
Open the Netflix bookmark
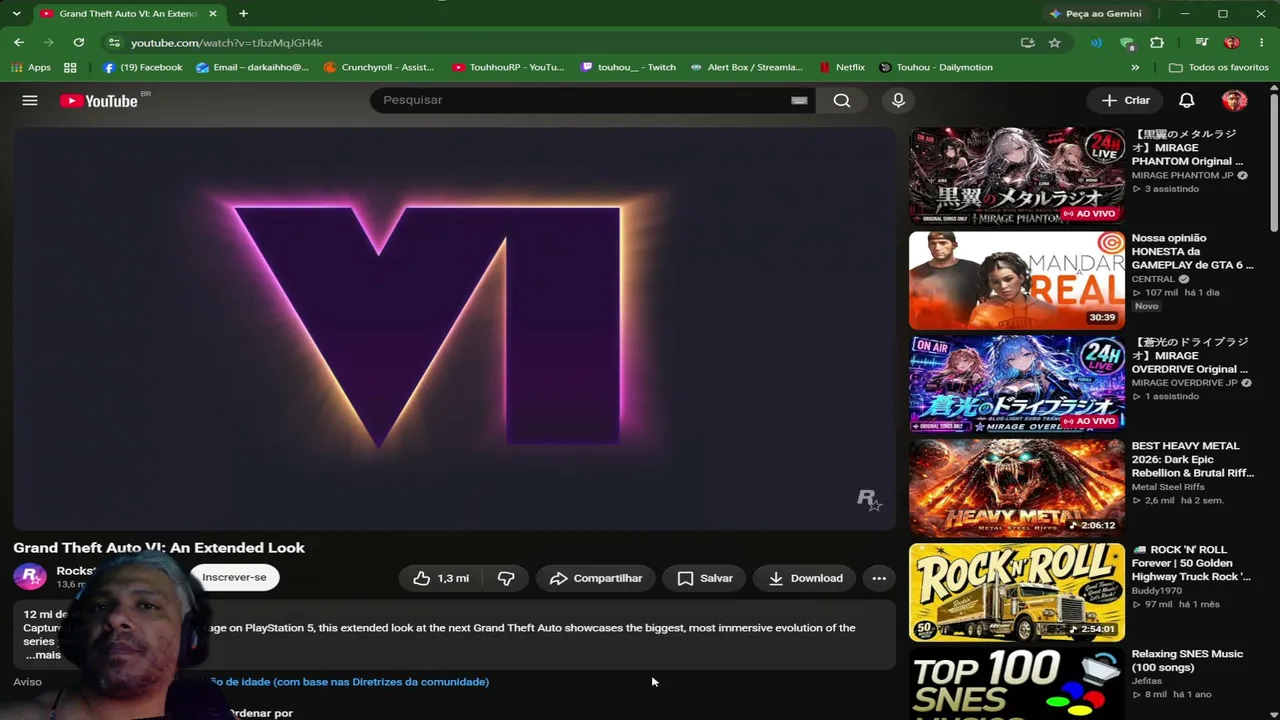click(x=841, y=67)
